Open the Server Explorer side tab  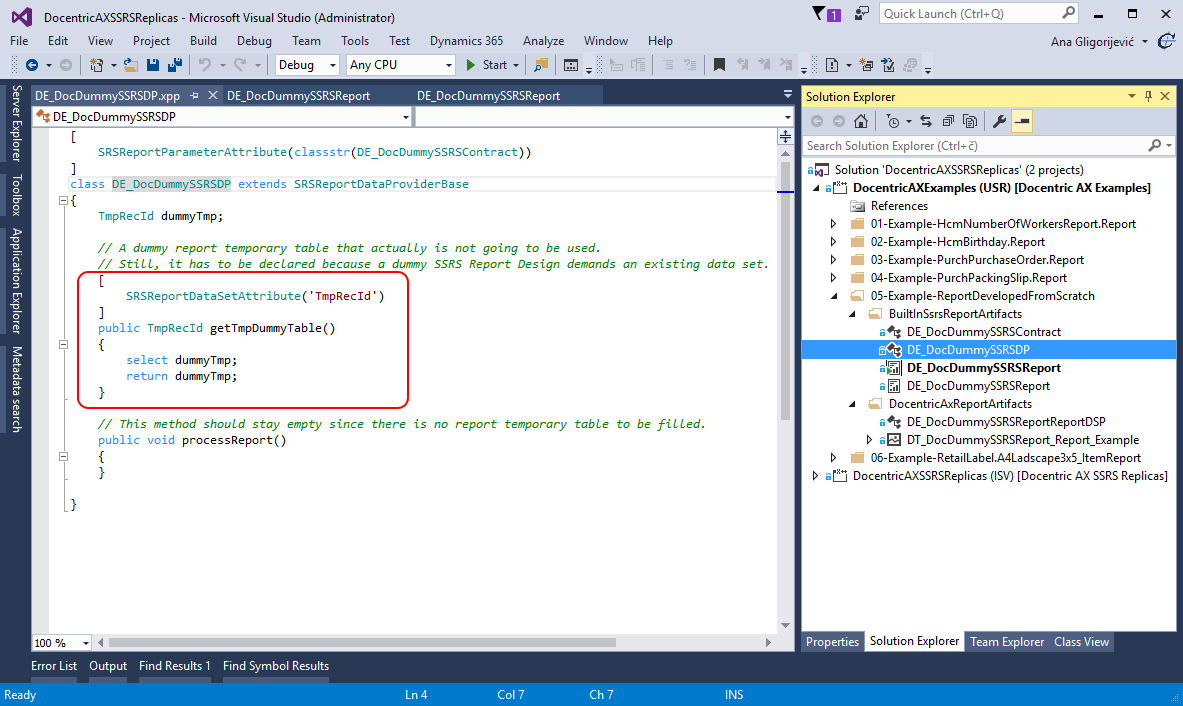click(x=16, y=124)
